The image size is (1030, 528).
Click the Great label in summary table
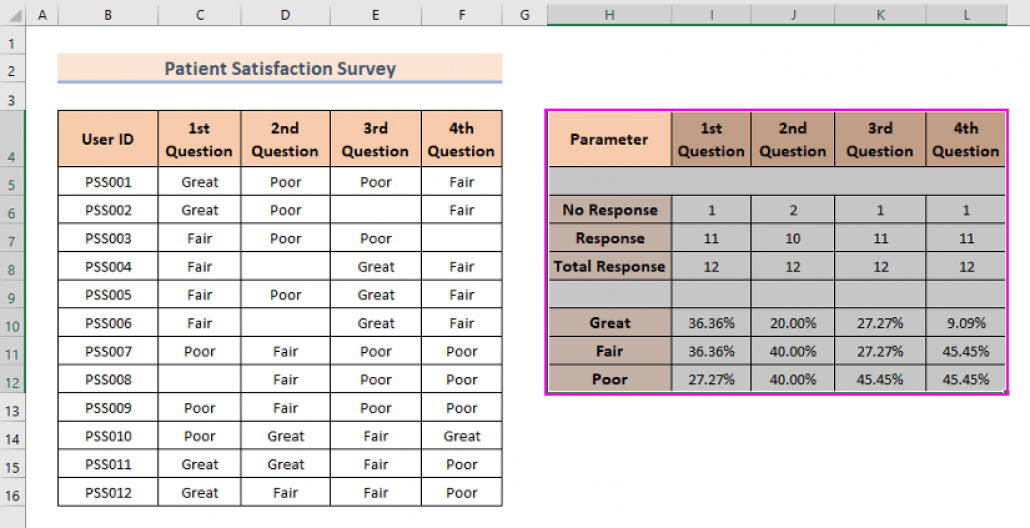(x=609, y=323)
